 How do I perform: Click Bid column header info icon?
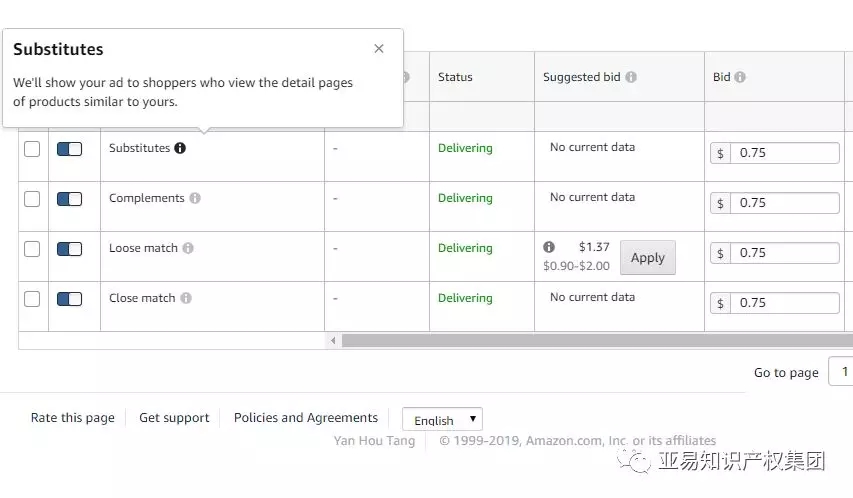740,77
